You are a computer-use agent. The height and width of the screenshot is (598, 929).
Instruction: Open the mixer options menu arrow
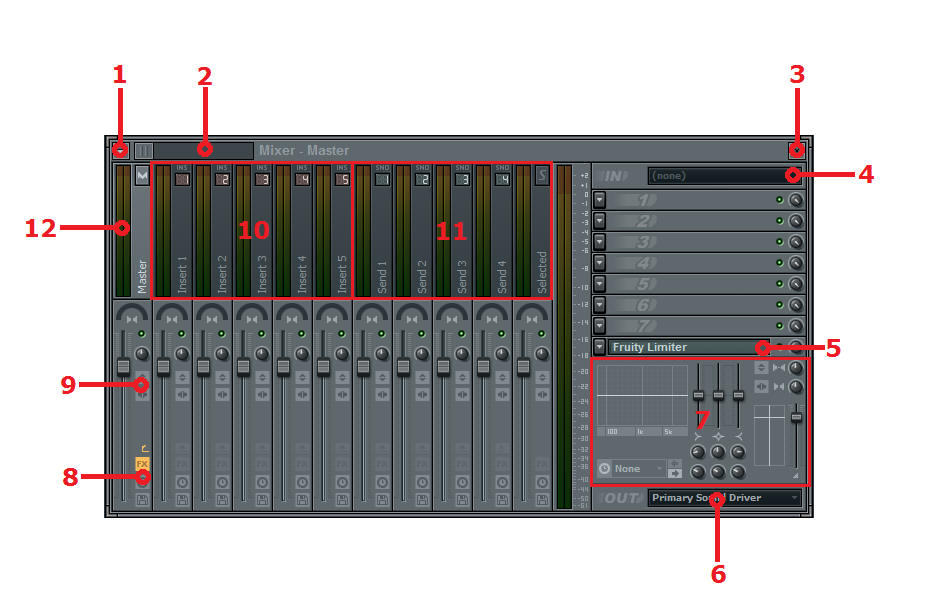[120, 151]
